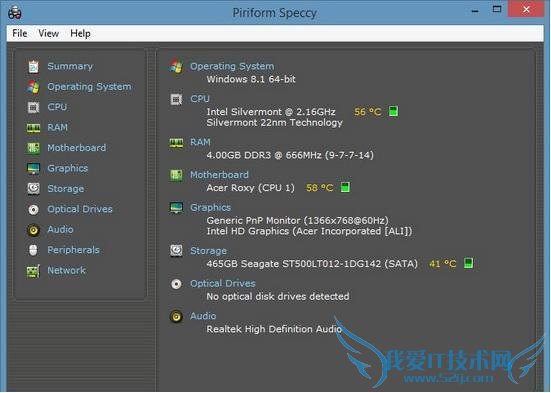551x393 pixels.
Task: Click the Optical Drives disc icon in sidebar
Action: [x=33, y=210]
